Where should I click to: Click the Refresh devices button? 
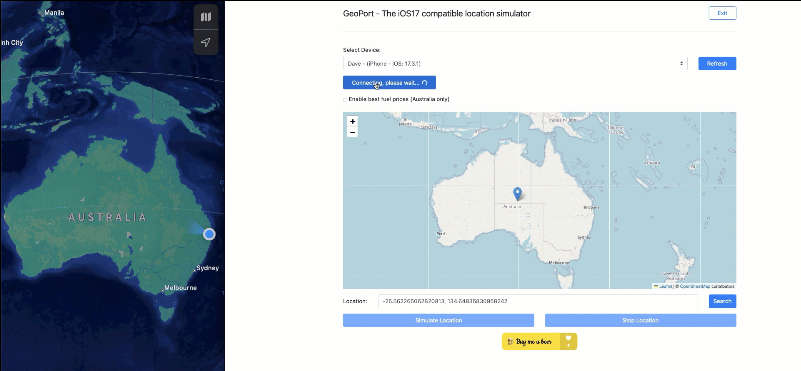pyautogui.click(x=717, y=64)
